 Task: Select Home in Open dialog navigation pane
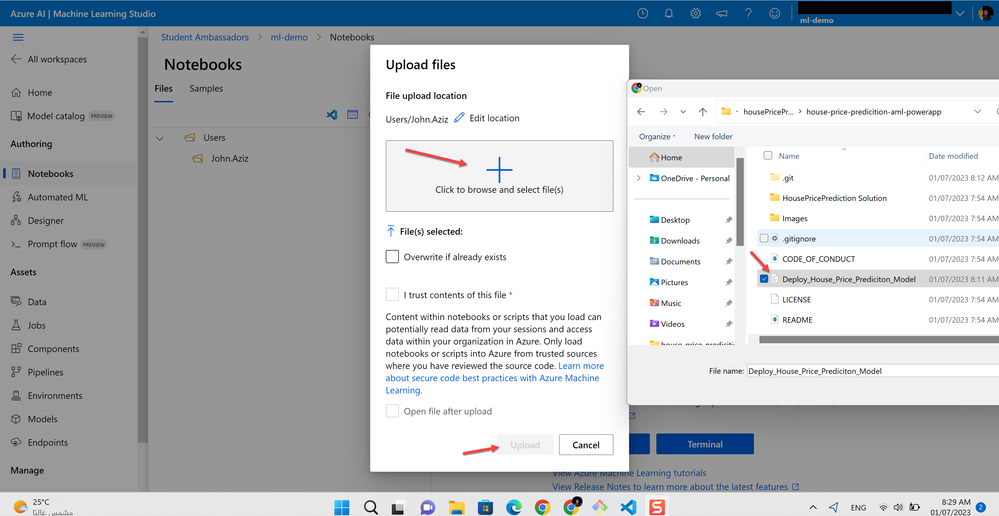681,157
